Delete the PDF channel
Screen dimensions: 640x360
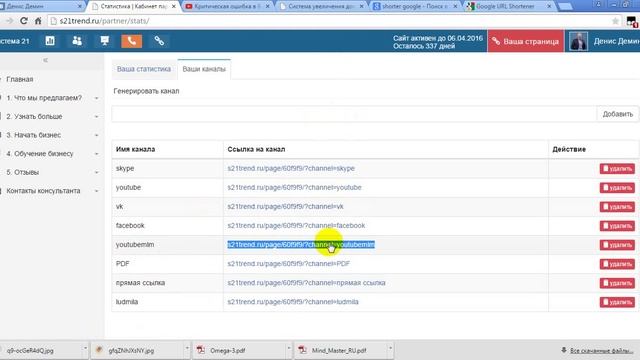point(617,264)
